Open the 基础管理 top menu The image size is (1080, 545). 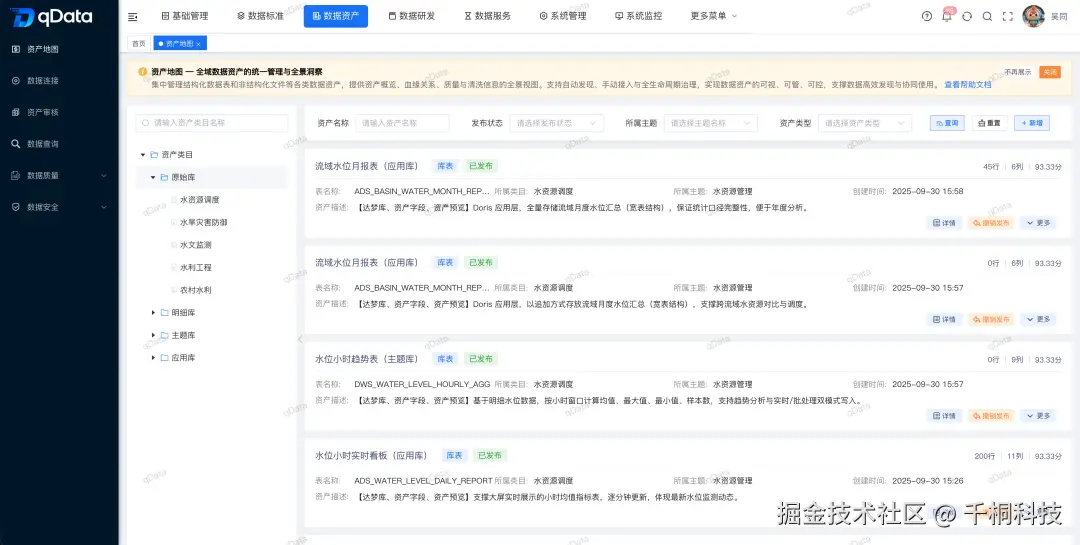[x=185, y=16]
